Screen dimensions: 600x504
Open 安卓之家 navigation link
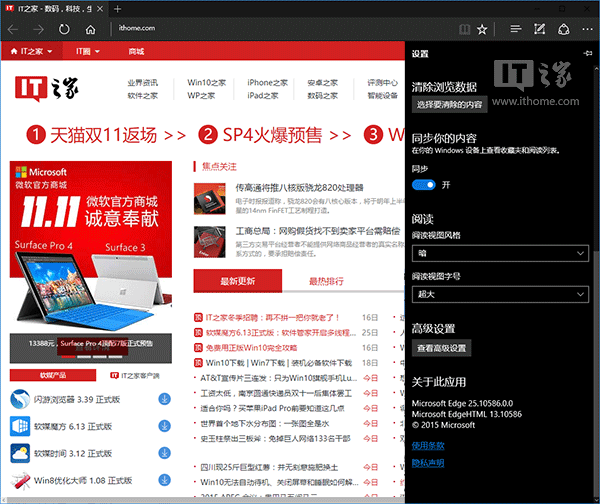coord(323,82)
